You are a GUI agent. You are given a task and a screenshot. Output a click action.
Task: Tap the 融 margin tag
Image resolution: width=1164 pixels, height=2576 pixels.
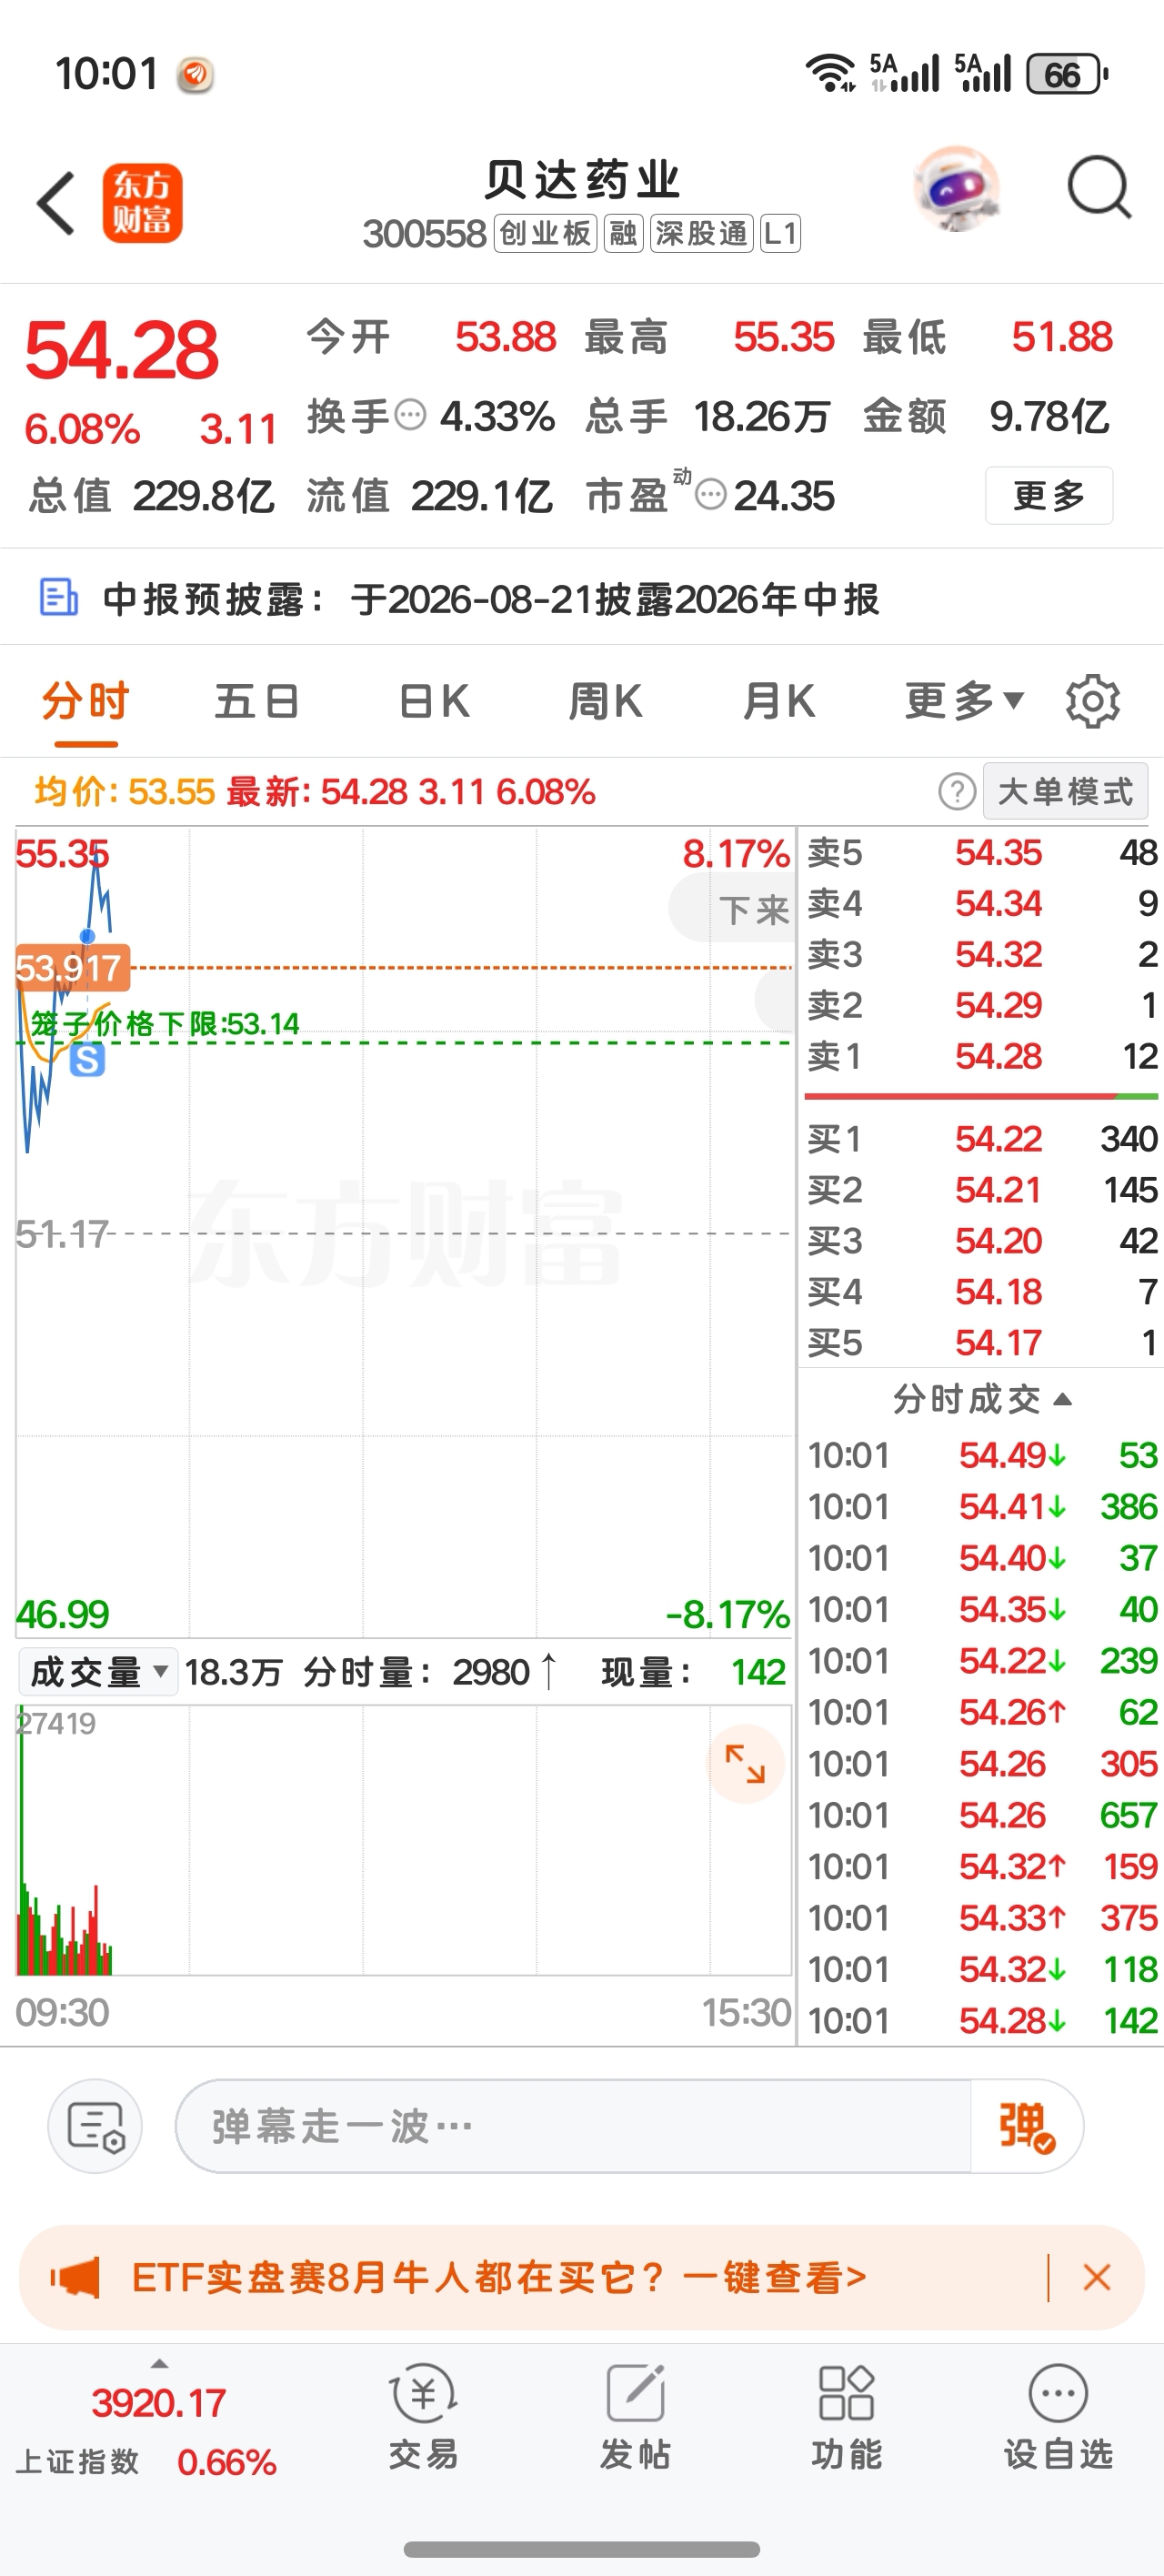point(623,234)
